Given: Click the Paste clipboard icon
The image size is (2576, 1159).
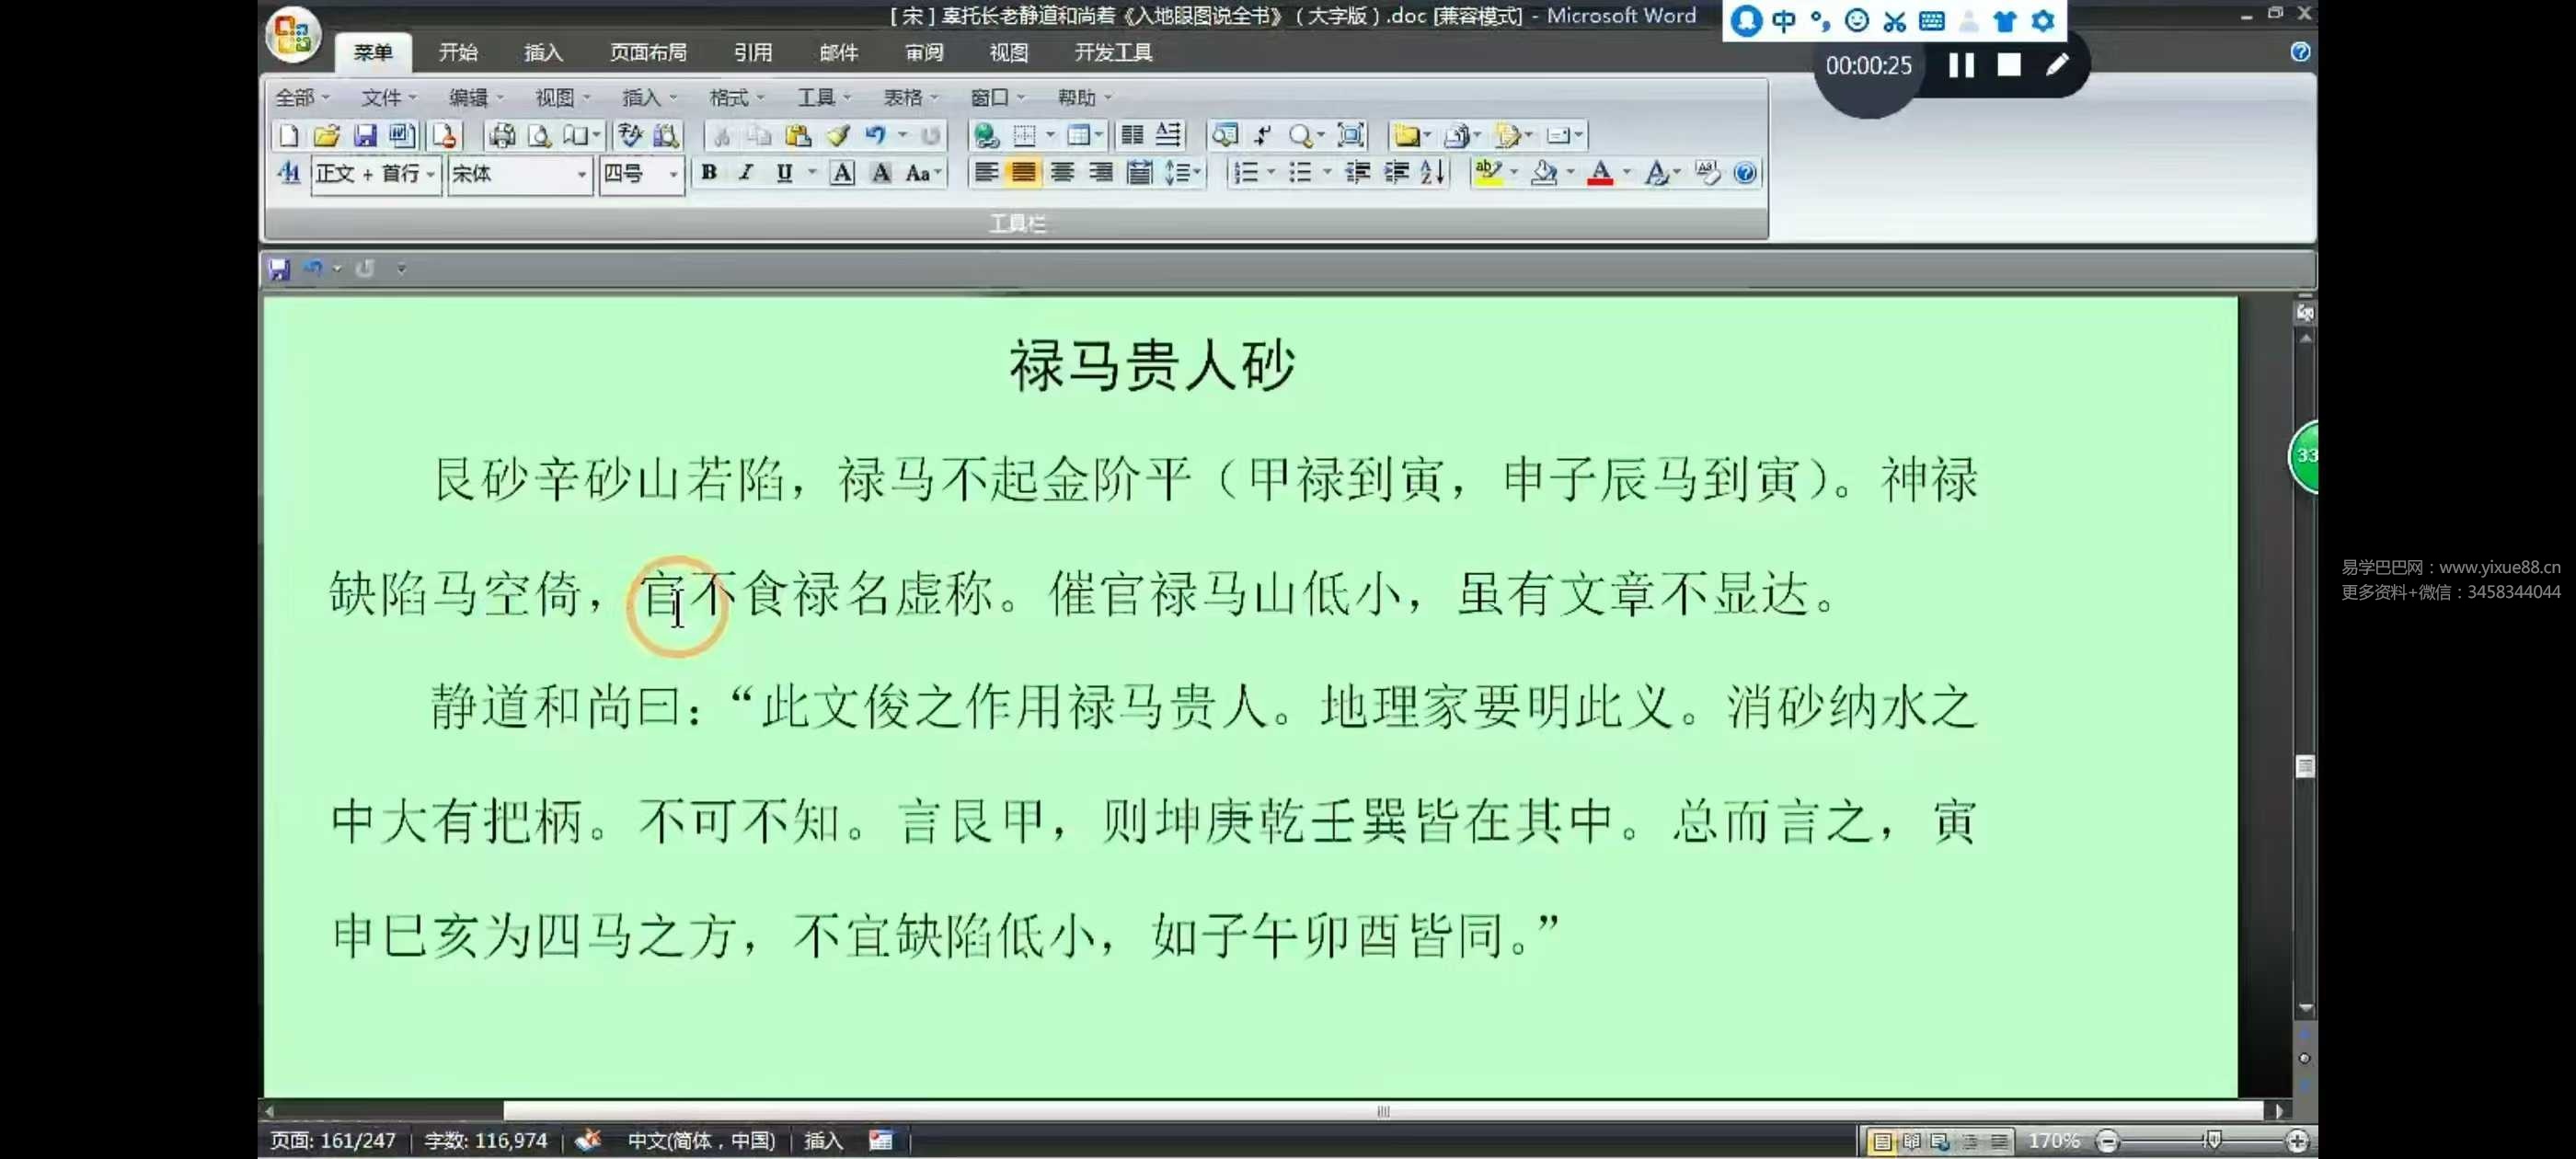Looking at the screenshot, I should click(x=797, y=135).
